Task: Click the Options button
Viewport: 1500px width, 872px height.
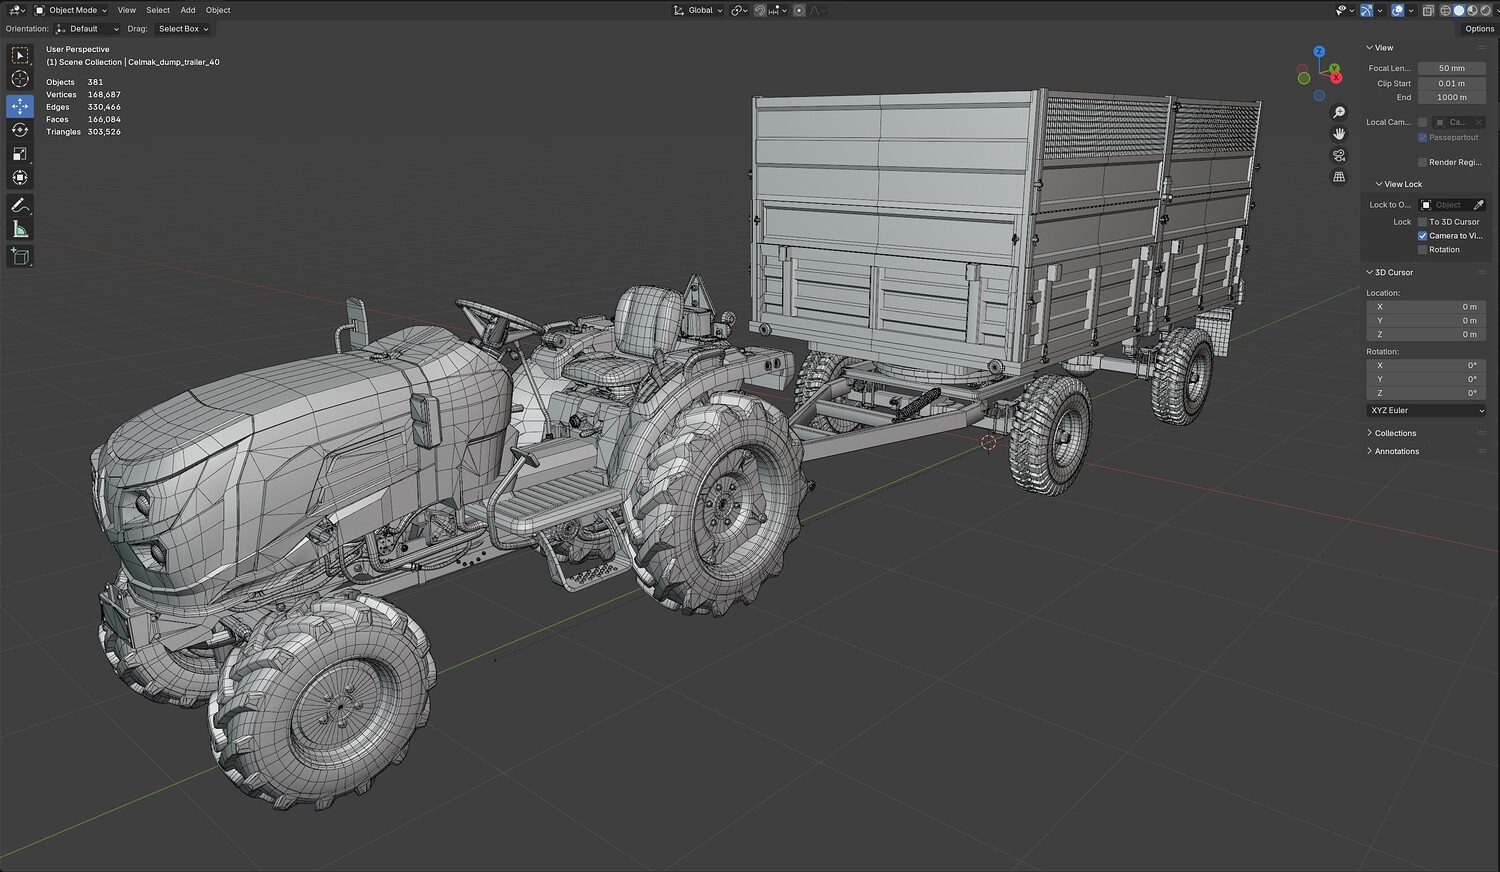Action: (x=1479, y=29)
